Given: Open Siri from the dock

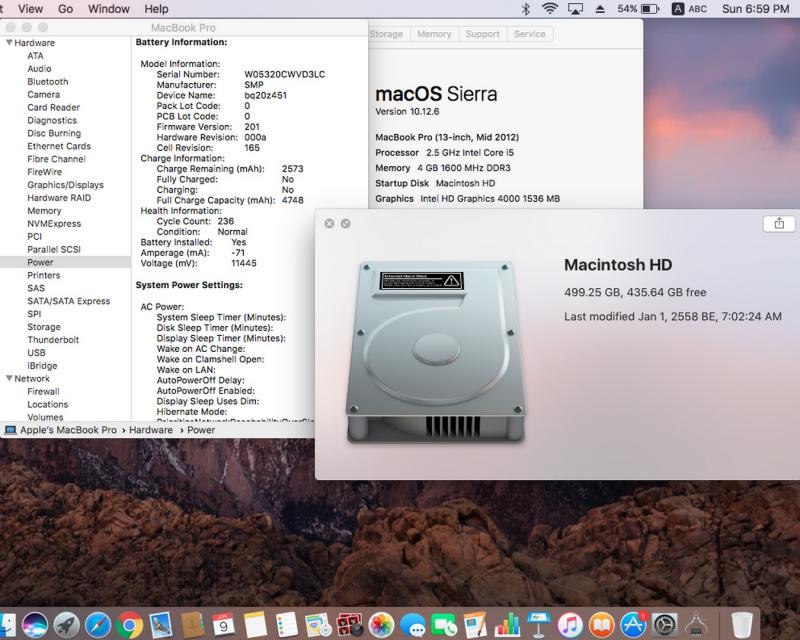Looking at the screenshot, I should (x=35, y=625).
